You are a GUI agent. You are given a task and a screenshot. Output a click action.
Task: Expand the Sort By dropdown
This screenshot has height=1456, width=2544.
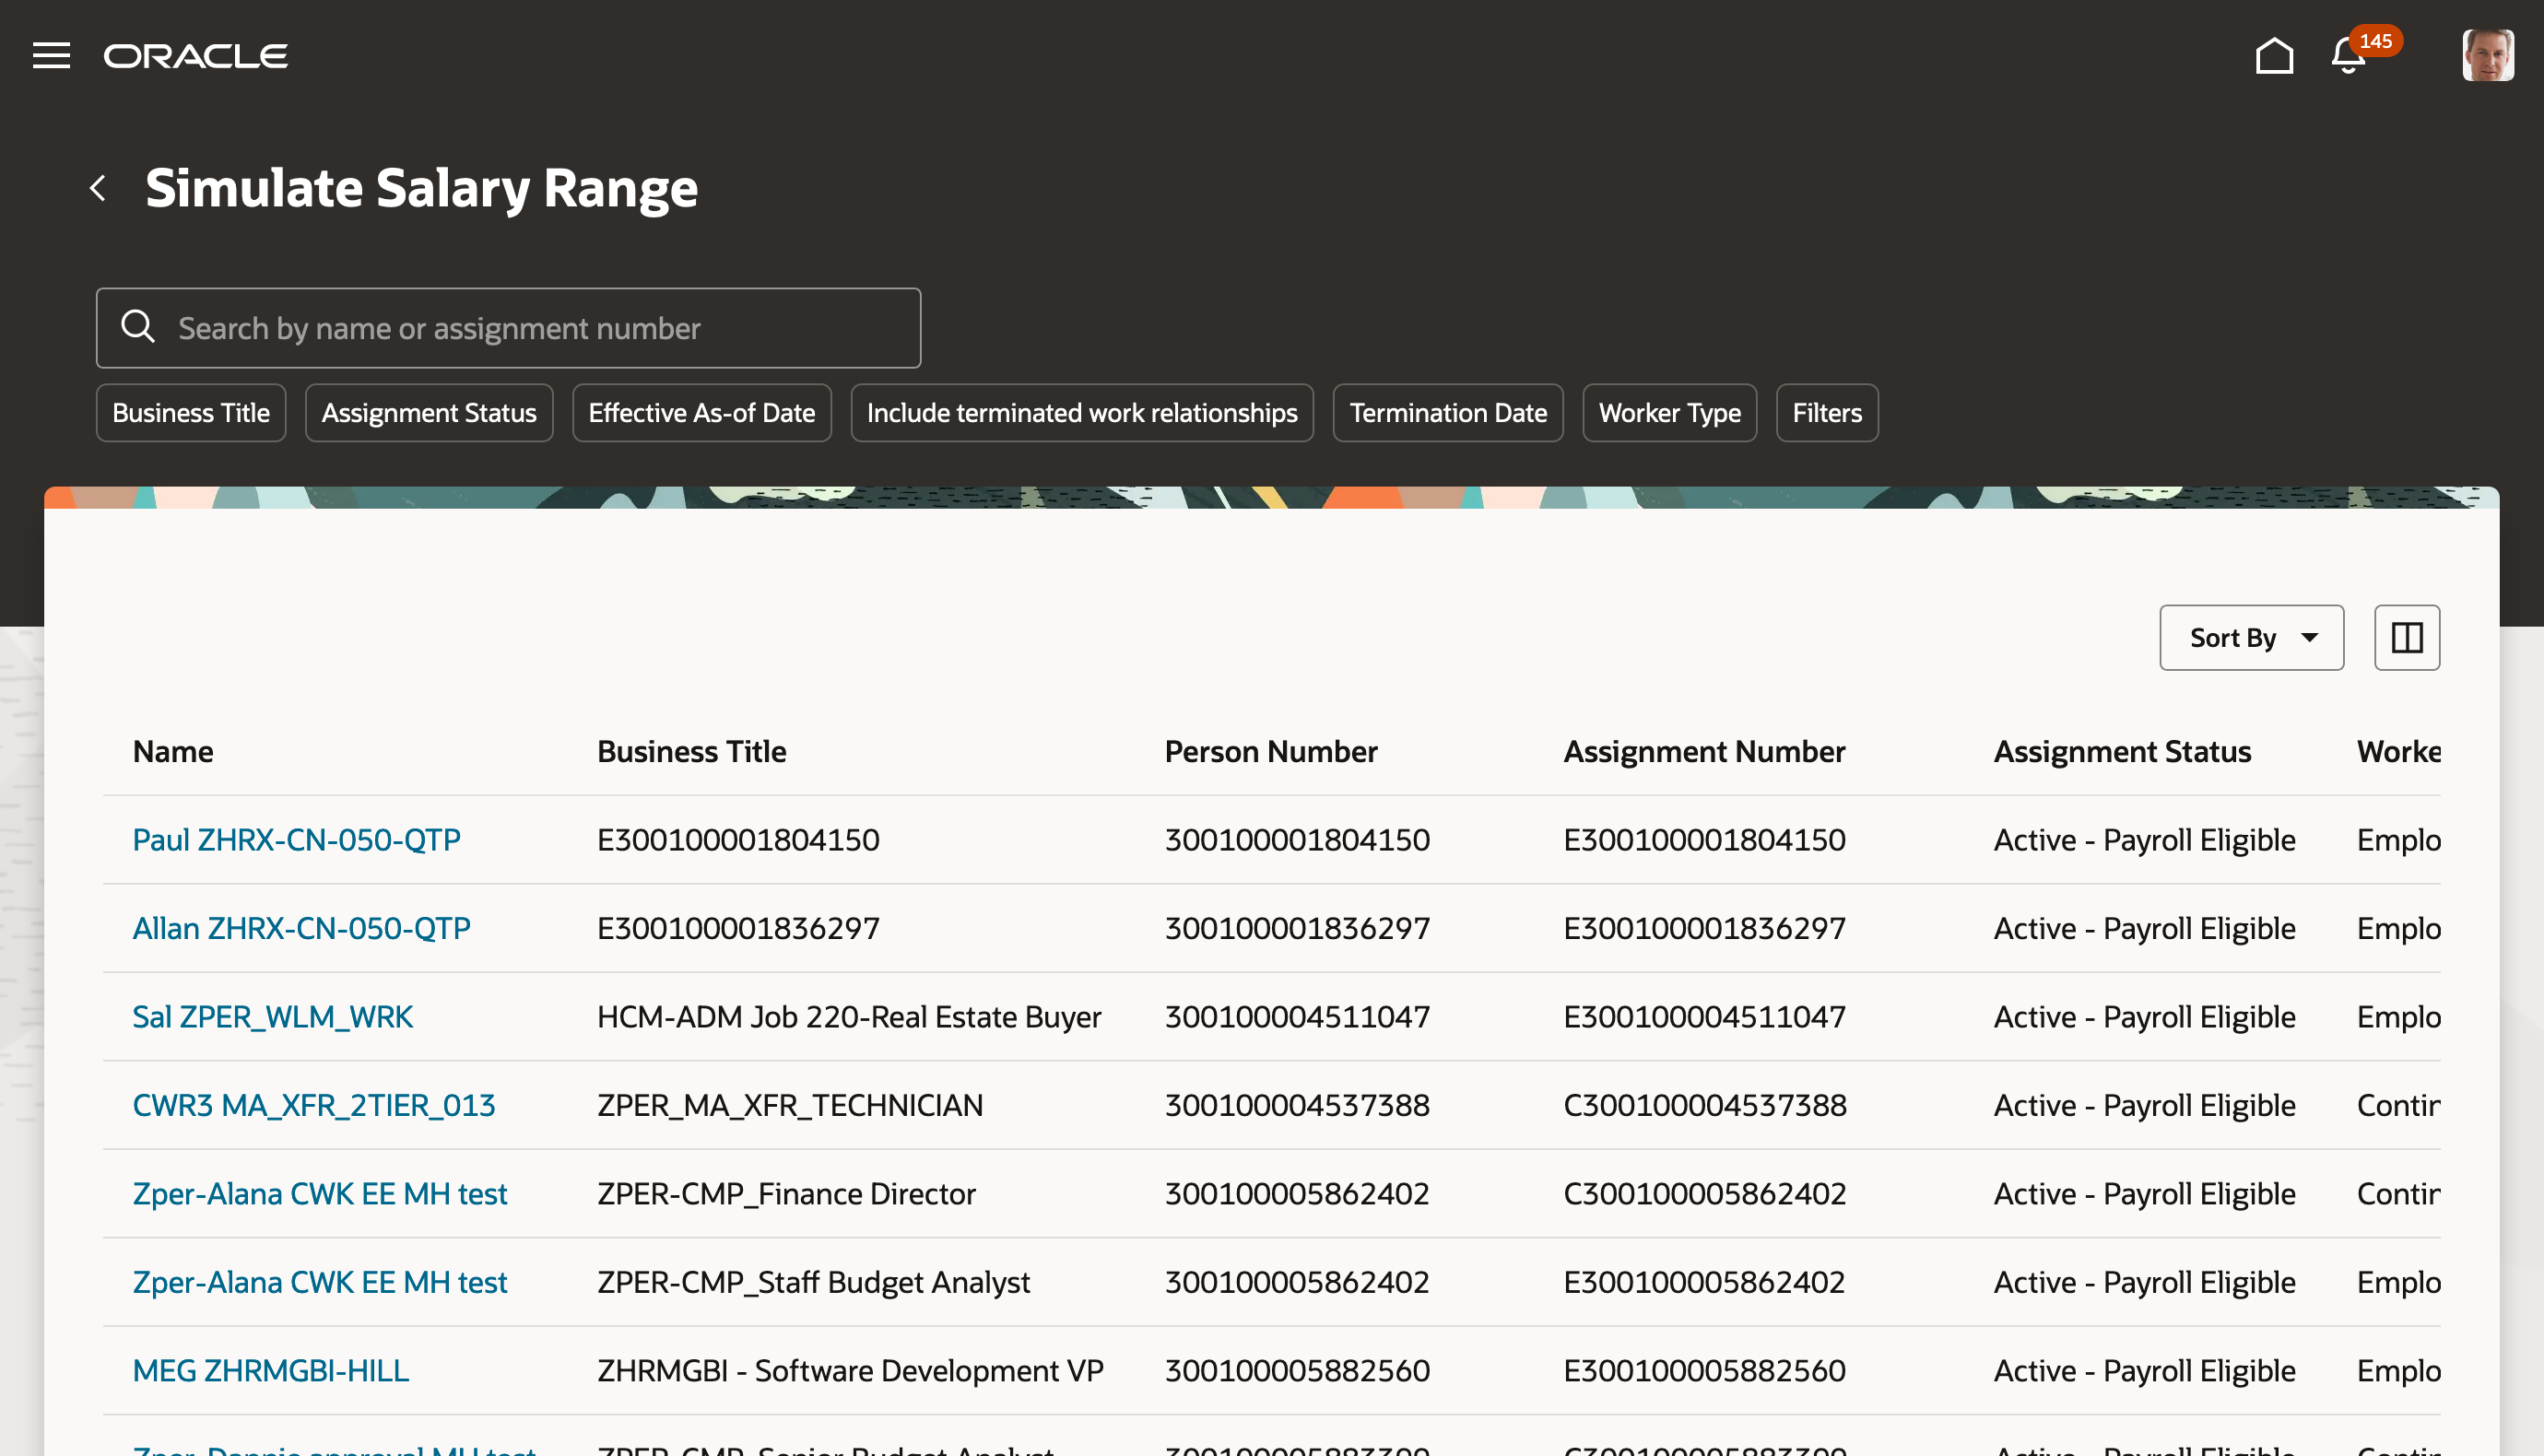[x=2250, y=637]
